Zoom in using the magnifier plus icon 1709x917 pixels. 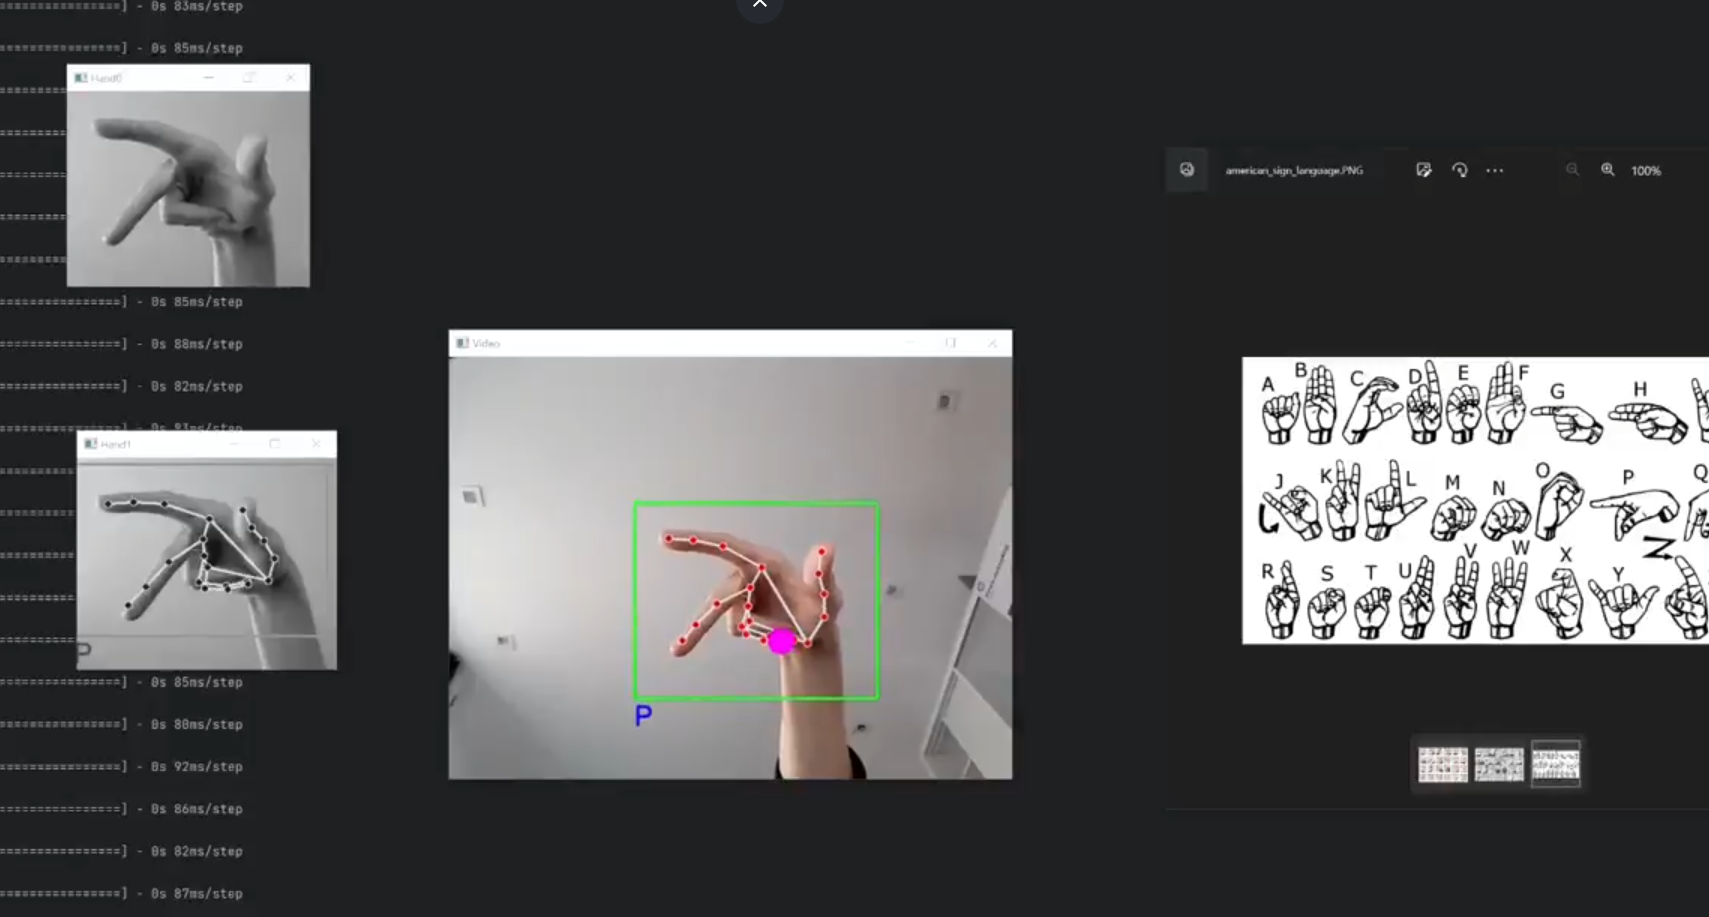1608,170
